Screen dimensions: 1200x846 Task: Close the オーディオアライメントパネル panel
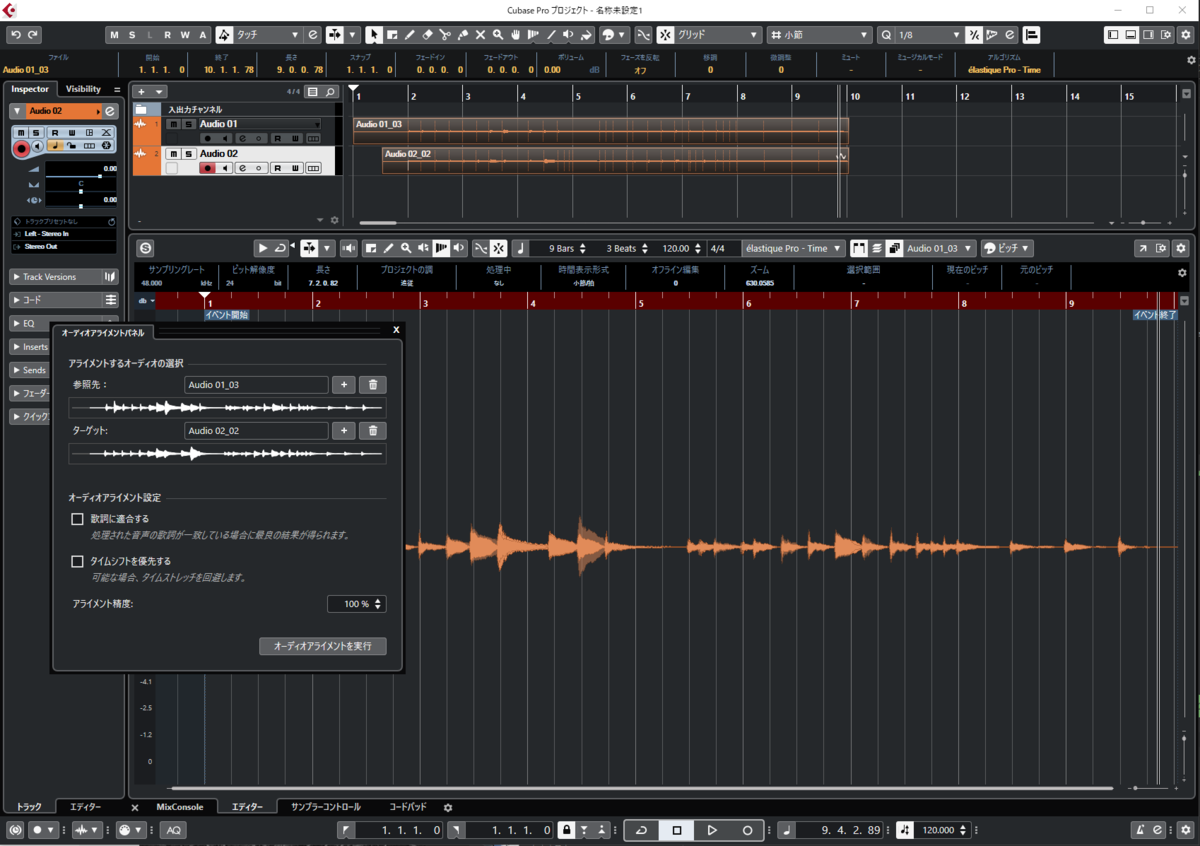[396, 330]
